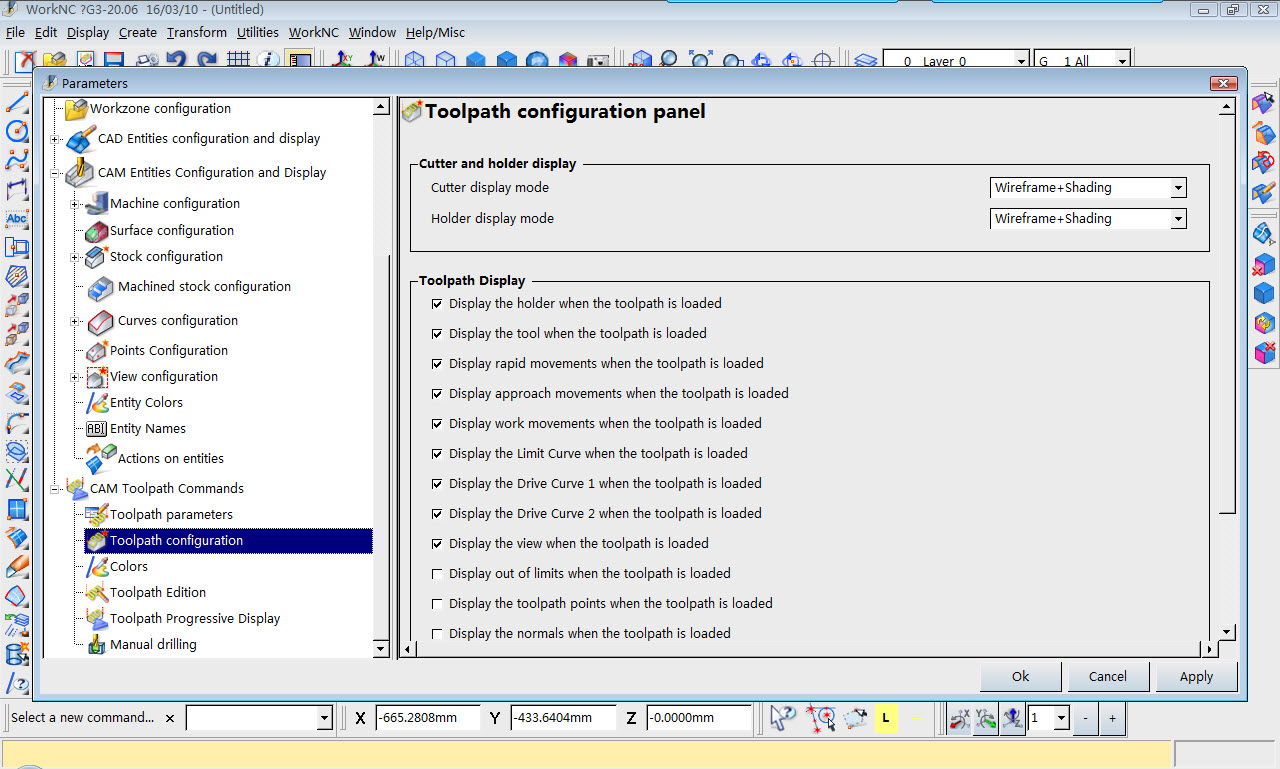Expand the CAD Entities configuration and display node
Image resolution: width=1280 pixels, height=769 pixels.
(x=55, y=139)
